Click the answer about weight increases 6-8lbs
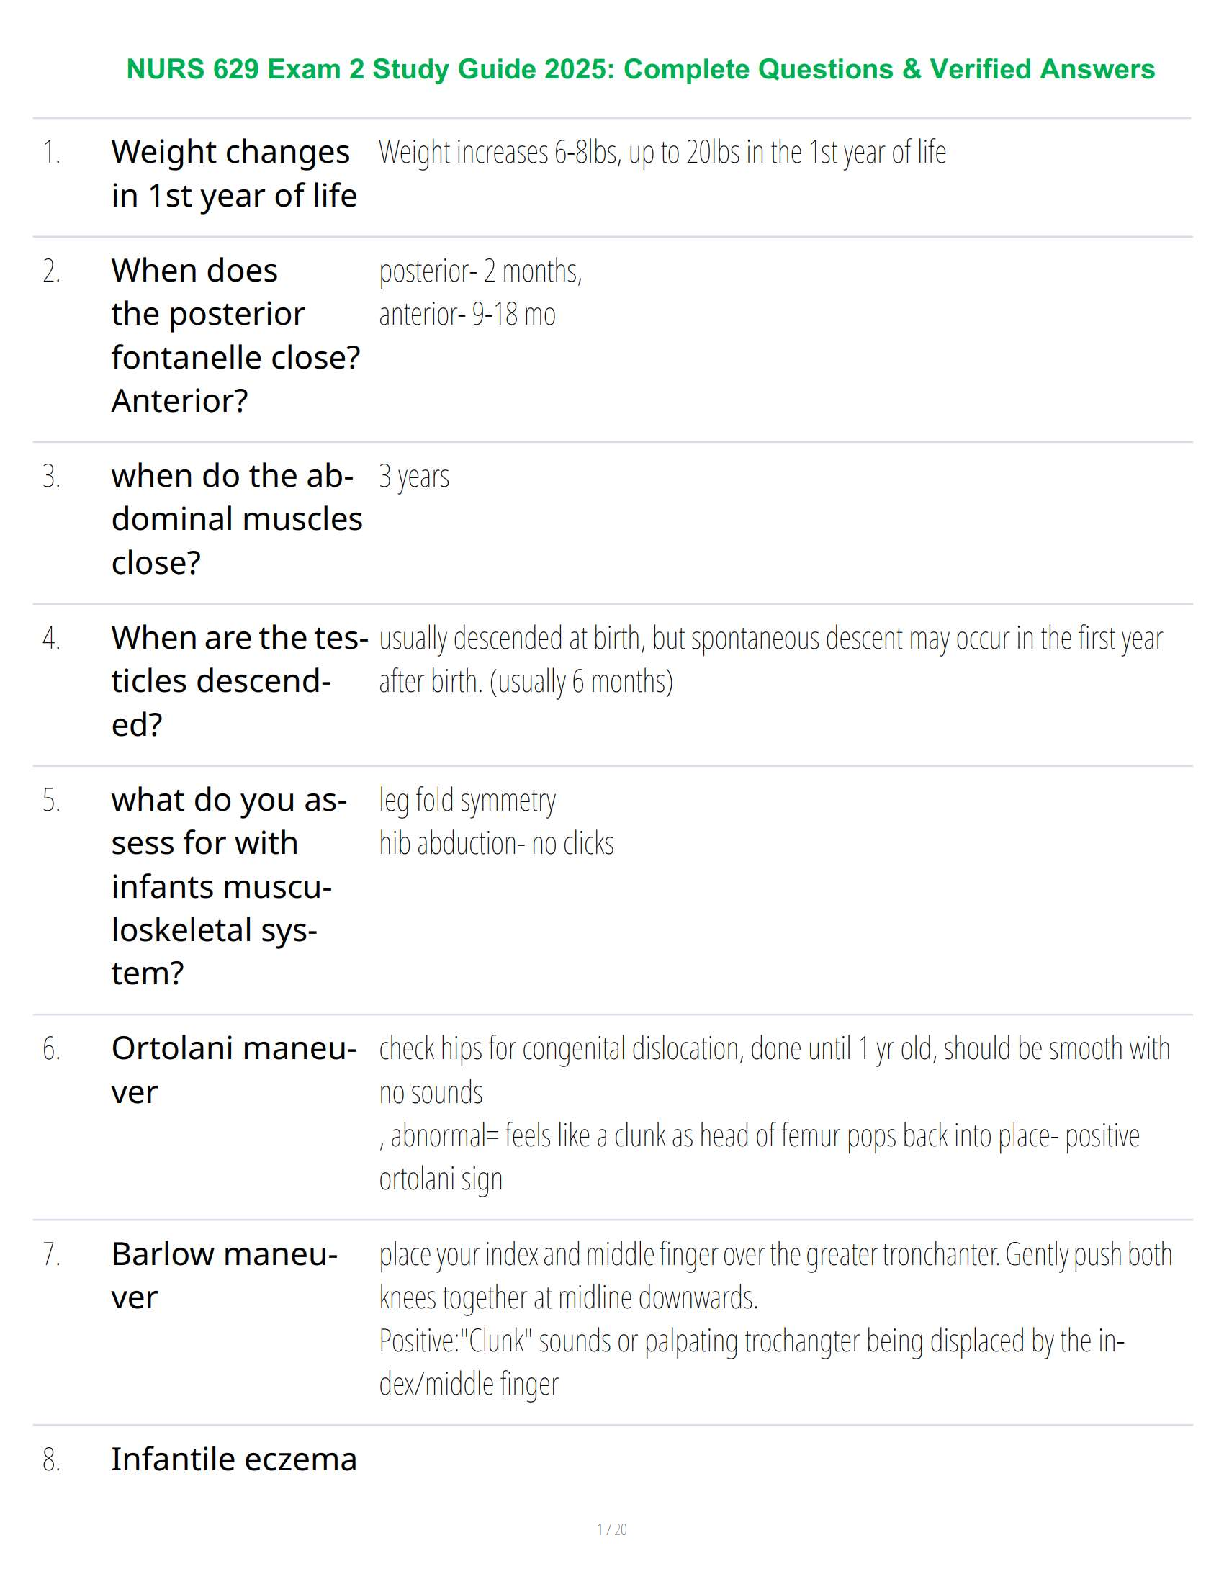The height and width of the screenshot is (1584, 1224). (662, 152)
